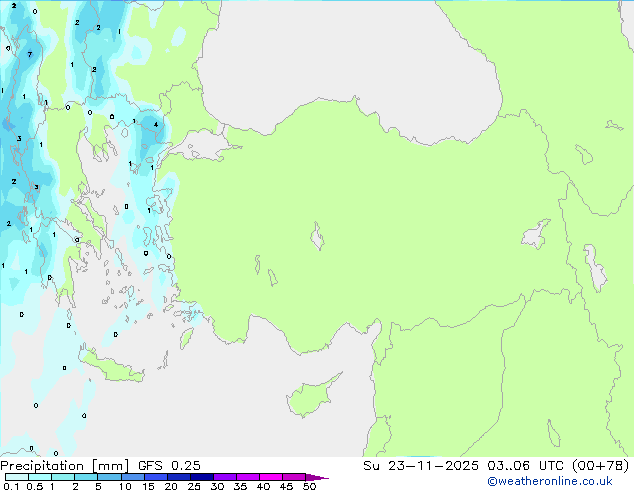Viewport: 634px width, 490px height.
Task: Click the legend swatch between 10 and 15
Action: coord(132,477)
